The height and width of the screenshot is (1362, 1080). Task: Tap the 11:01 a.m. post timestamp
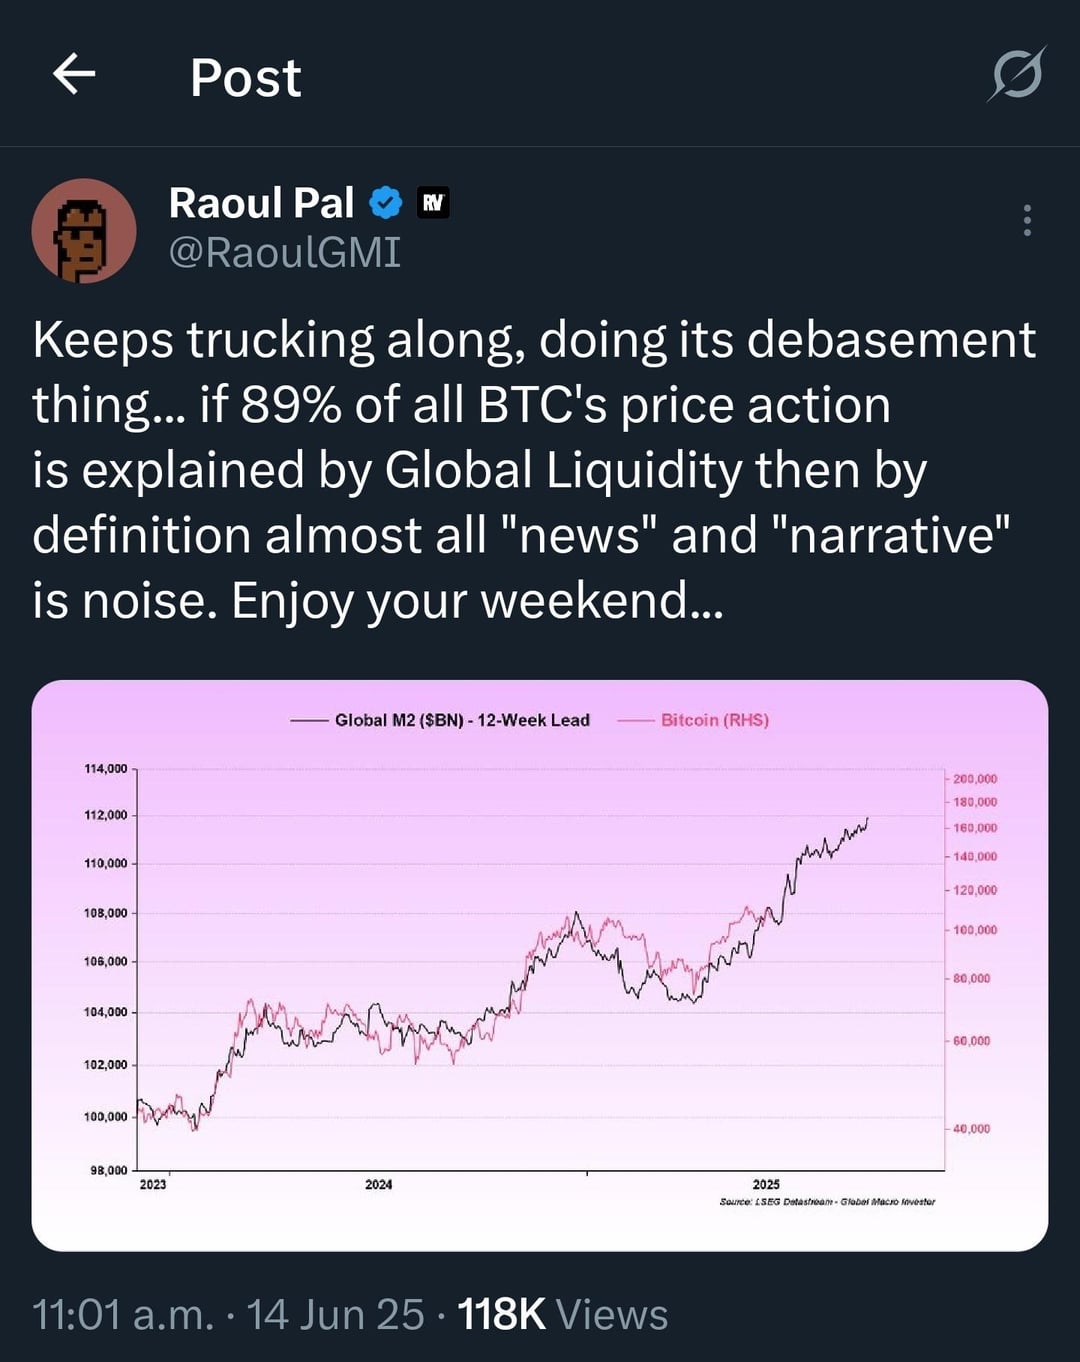123,1315
